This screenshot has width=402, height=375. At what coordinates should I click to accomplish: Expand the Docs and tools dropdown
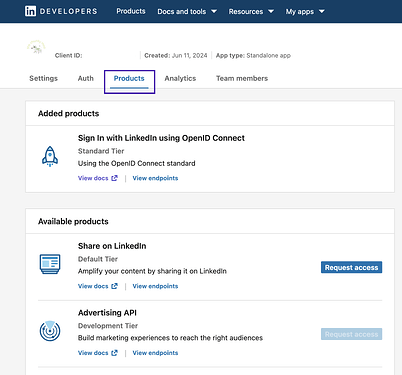coord(187,12)
